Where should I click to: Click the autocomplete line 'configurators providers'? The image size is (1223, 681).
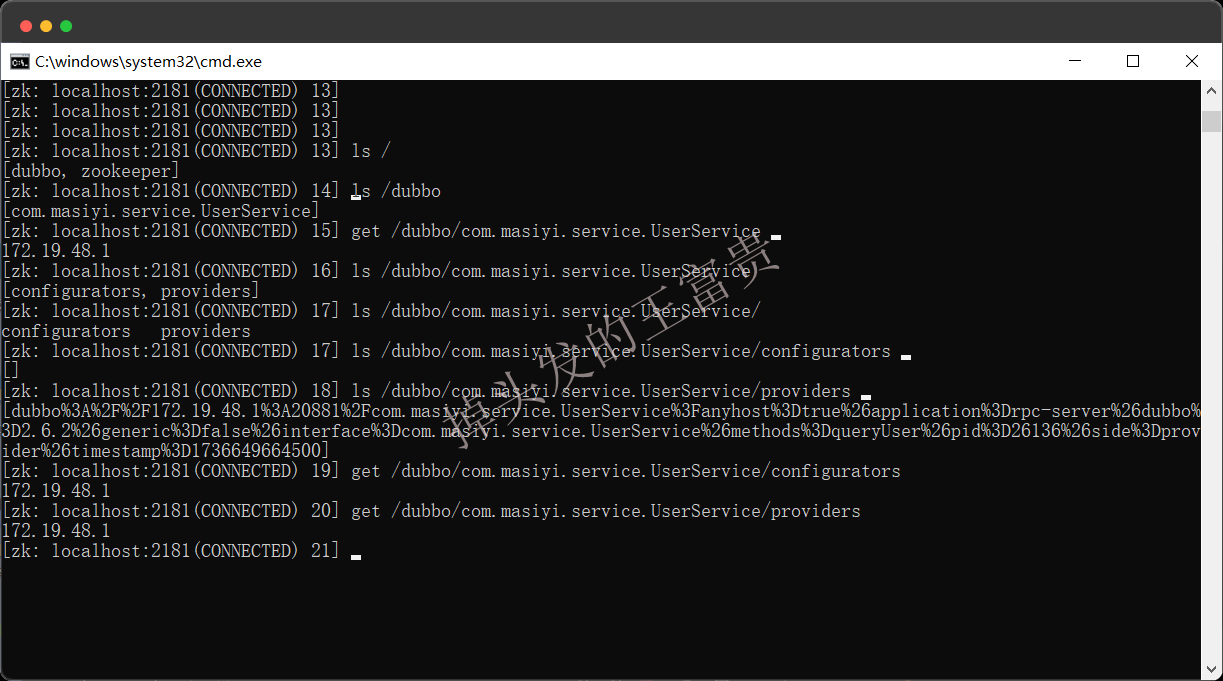click(126, 331)
